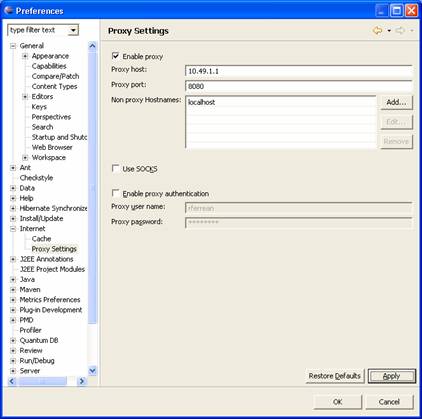This screenshot has width=422, height=419.
Task: Check the Use SOCKS checkbox
Action: 116,168
